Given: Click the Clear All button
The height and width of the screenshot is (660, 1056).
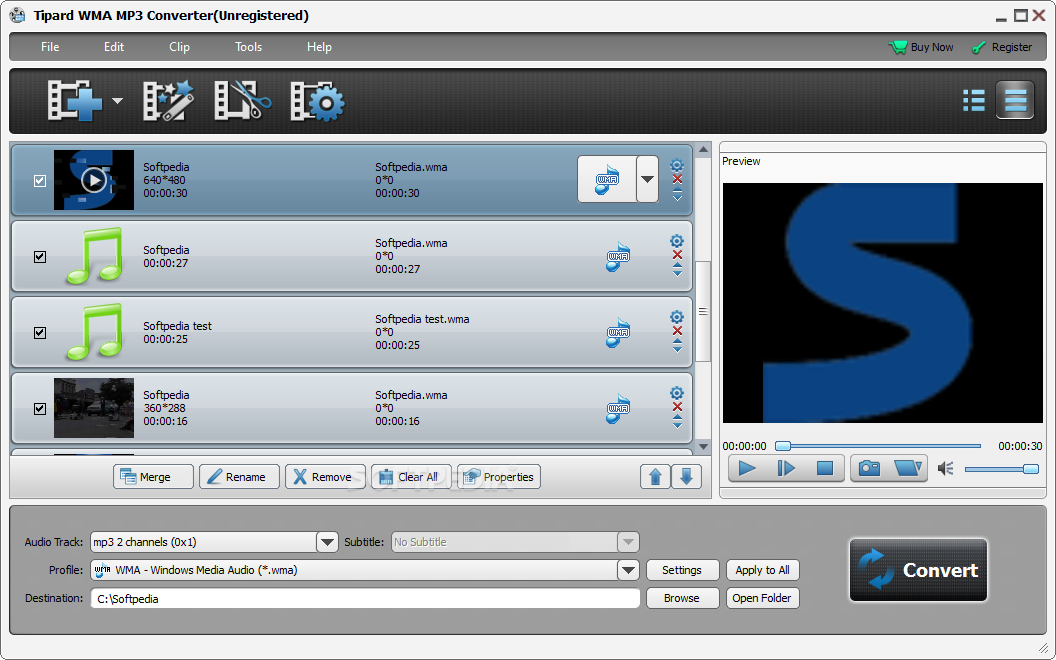Looking at the screenshot, I should pyautogui.click(x=411, y=477).
